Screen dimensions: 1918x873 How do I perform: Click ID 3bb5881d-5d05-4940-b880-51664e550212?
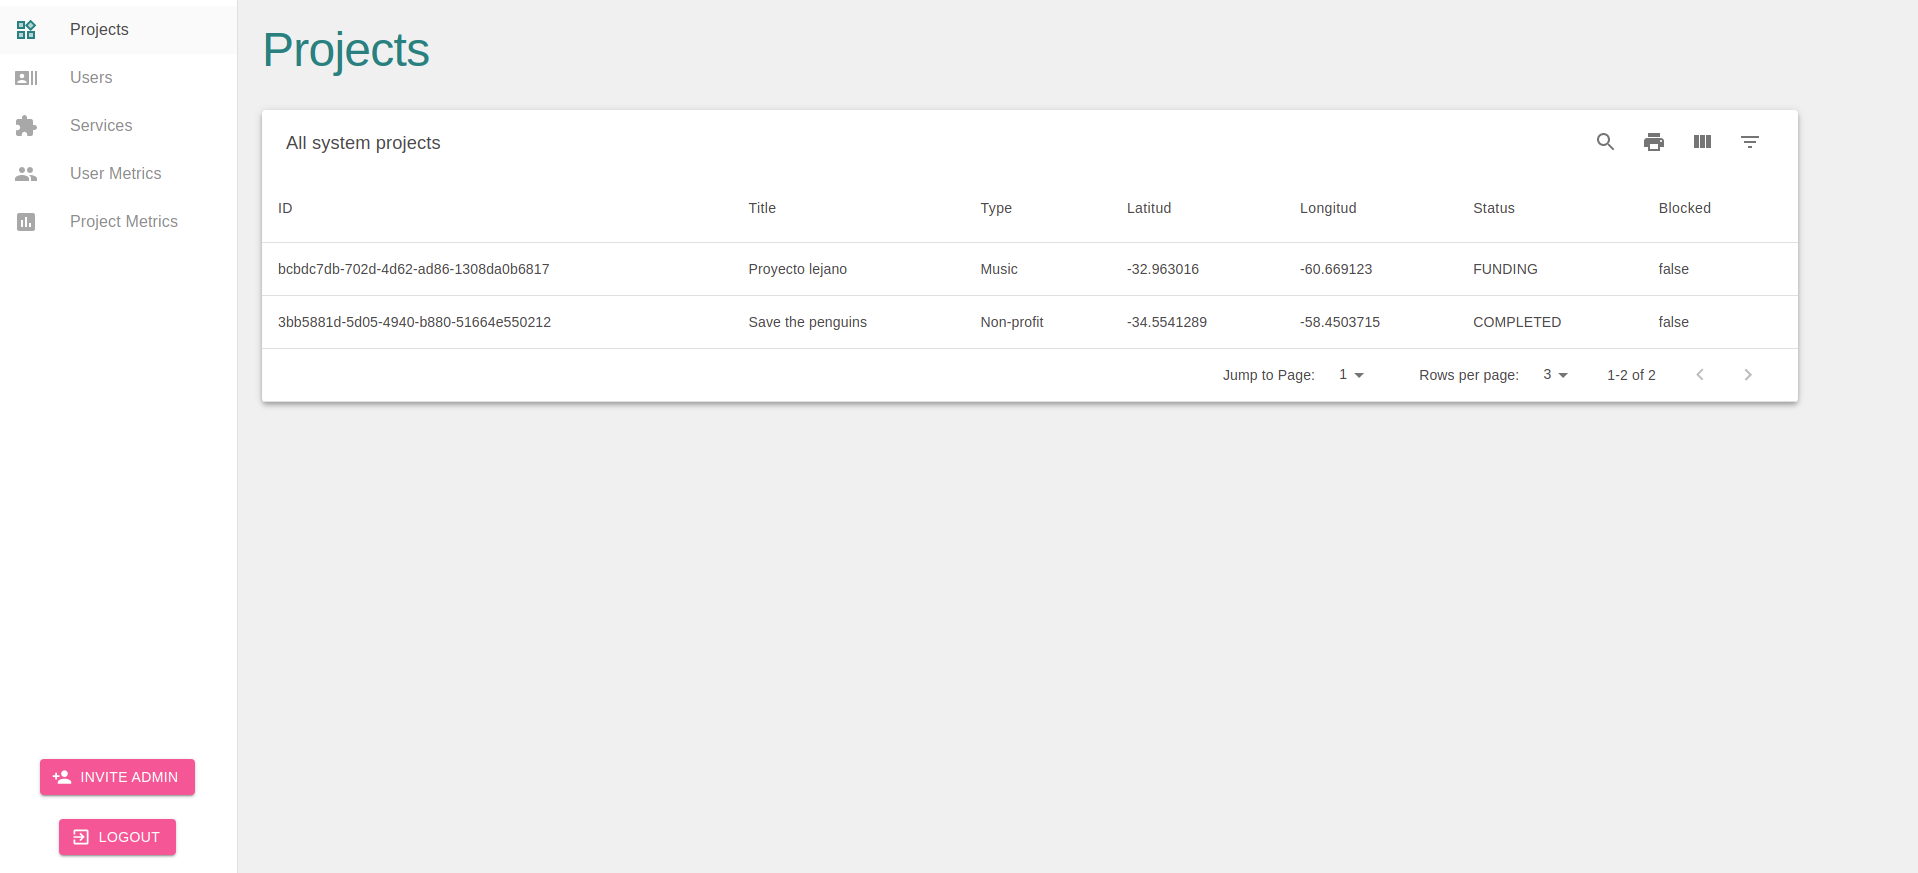(x=414, y=322)
